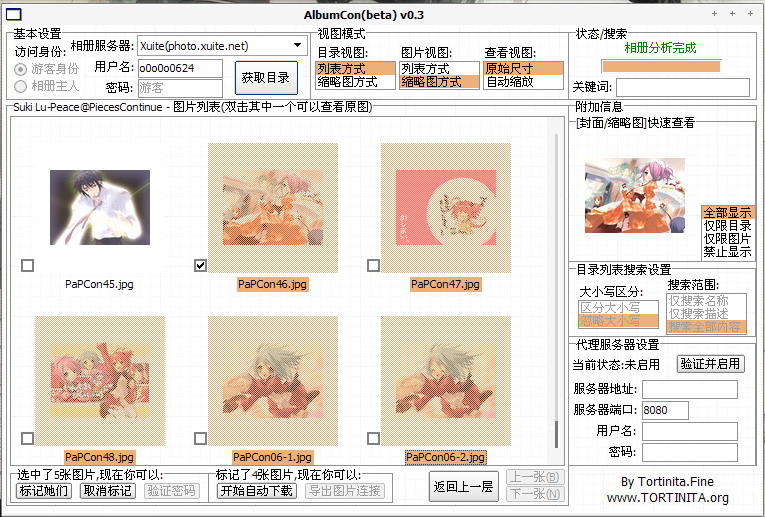
Task: Click the www.TORTINITA.org link text
Action: point(667,498)
